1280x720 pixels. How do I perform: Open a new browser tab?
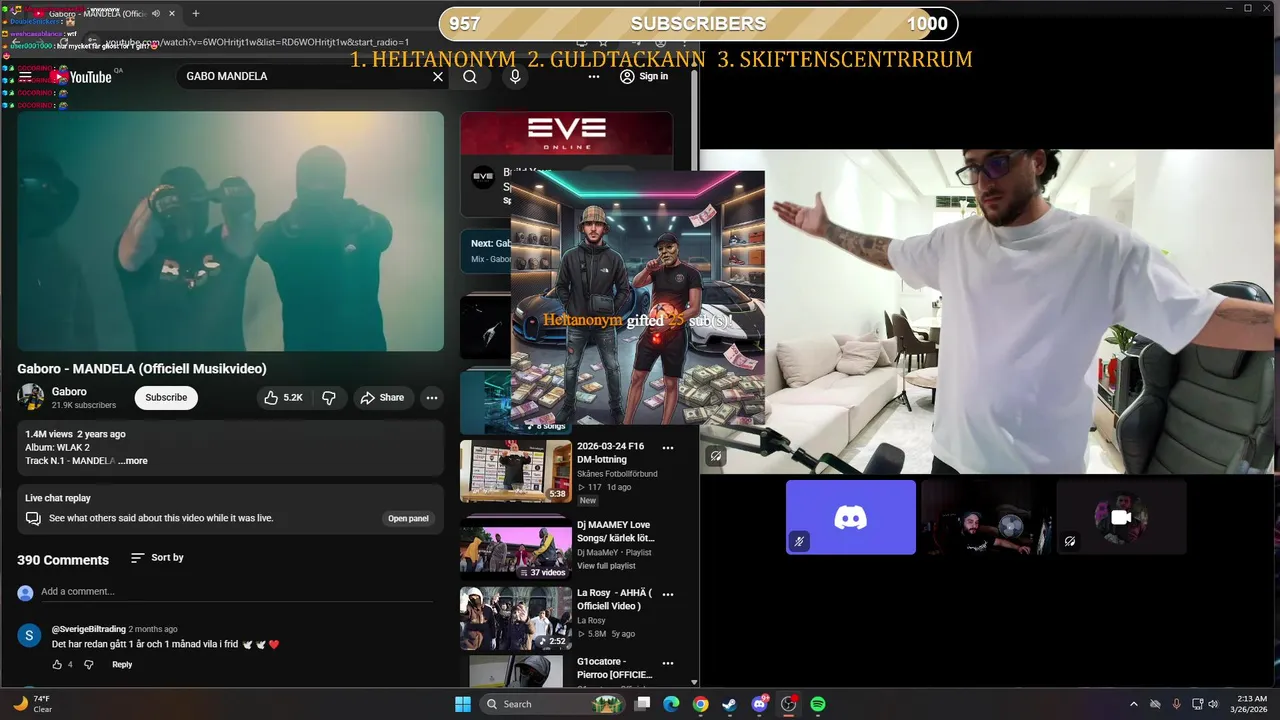coord(196,14)
